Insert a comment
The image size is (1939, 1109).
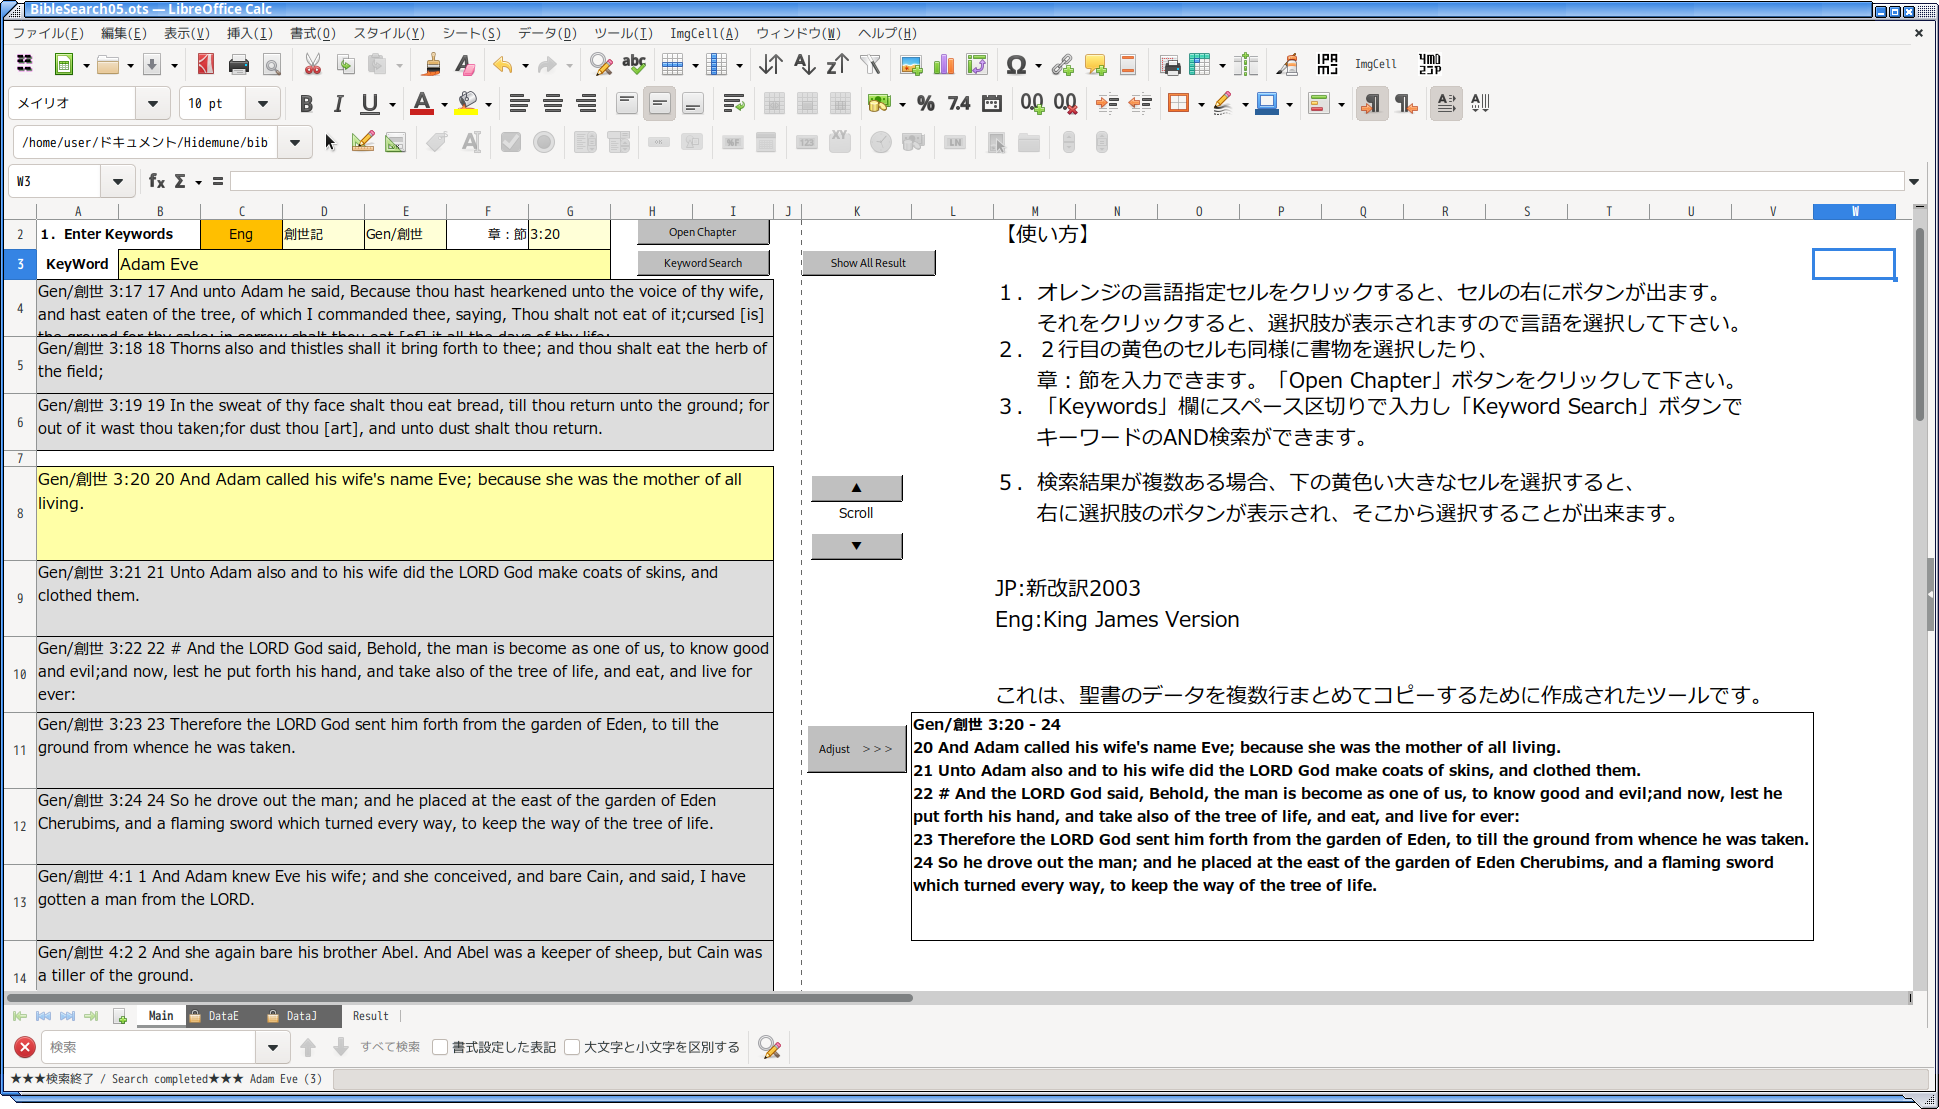[x=1095, y=65]
